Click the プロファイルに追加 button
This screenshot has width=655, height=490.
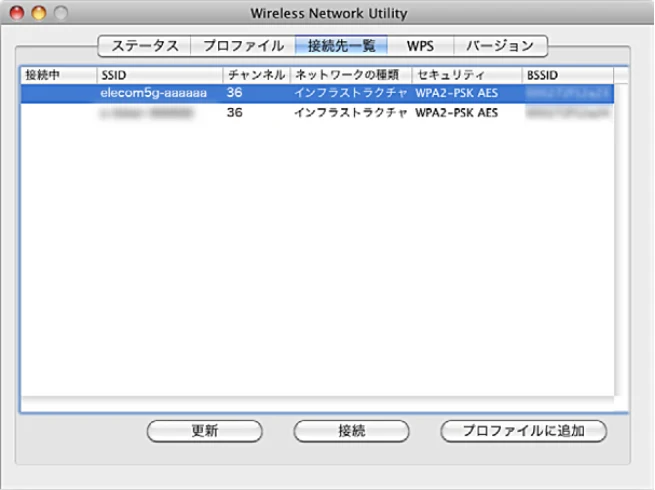tap(523, 431)
